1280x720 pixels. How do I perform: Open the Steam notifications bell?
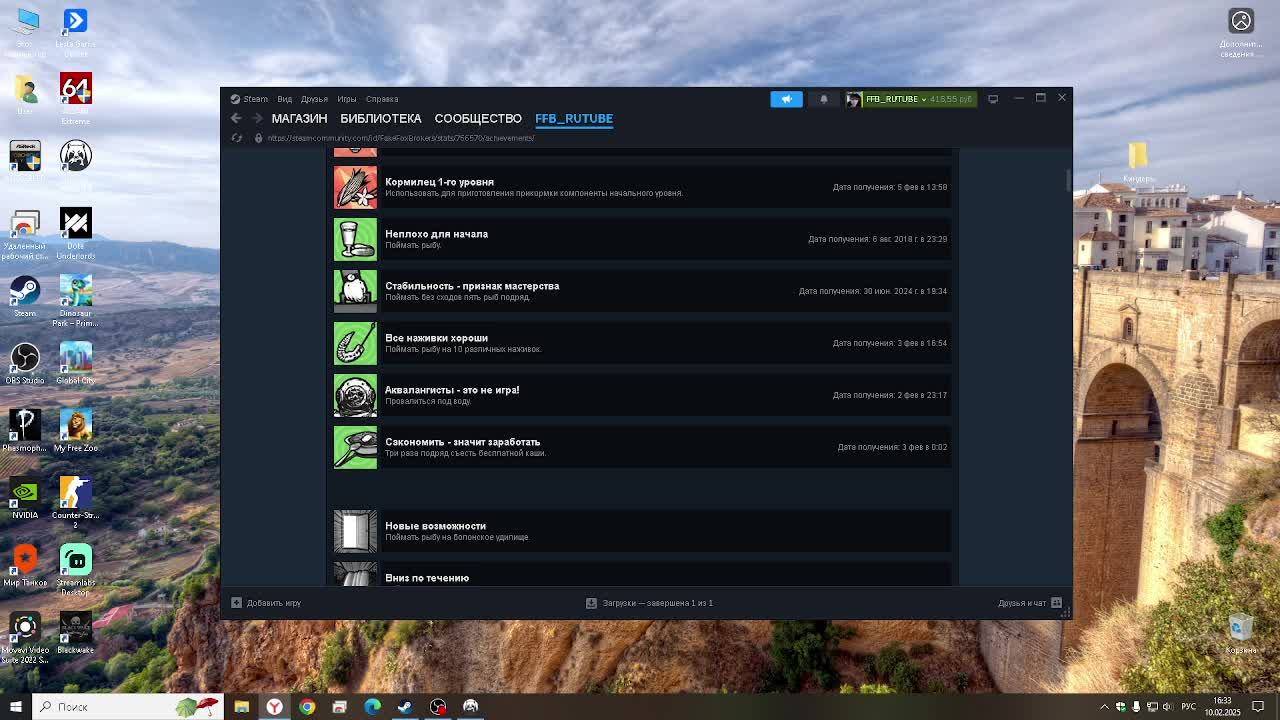pos(824,99)
